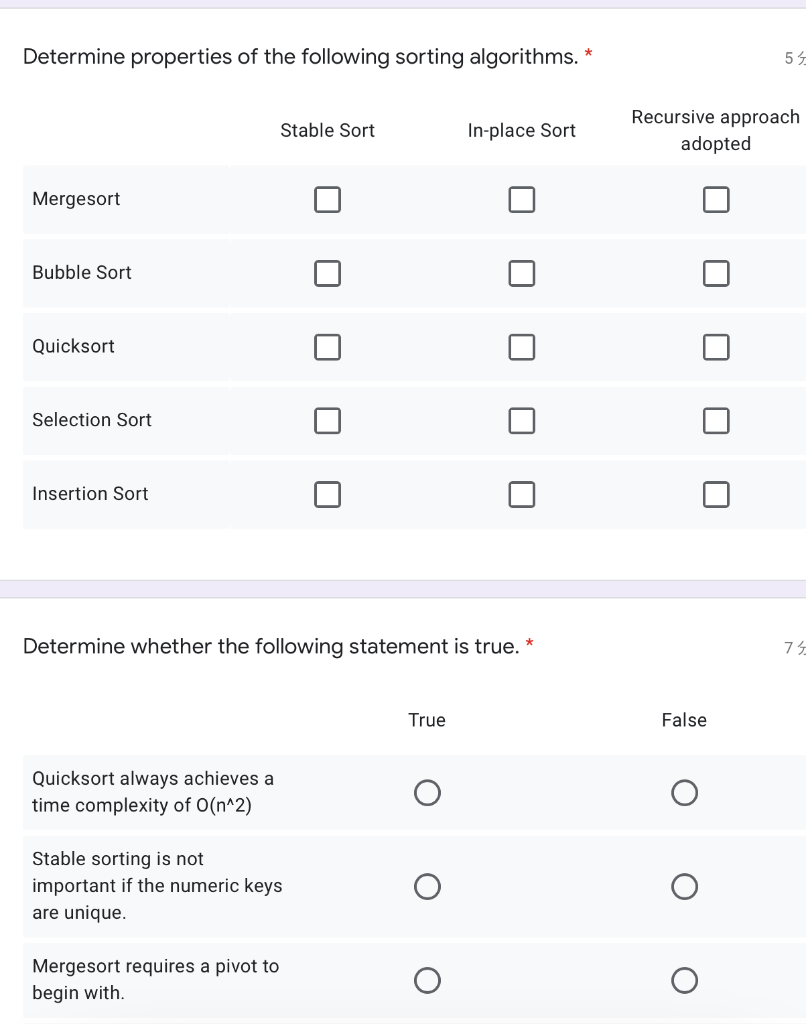Image resolution: width=806 pixels, height=1024 pixels.
Task: Tick Recursive approach for Selection Sort
Action: 715,421
